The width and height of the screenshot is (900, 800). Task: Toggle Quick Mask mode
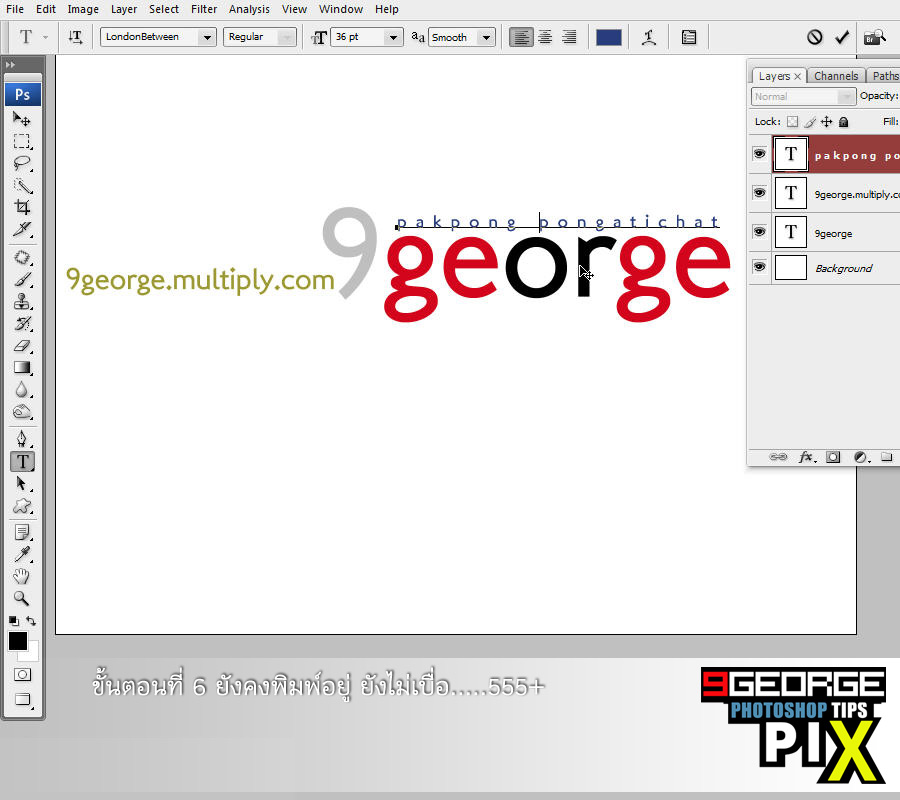[x=22, y=674]
